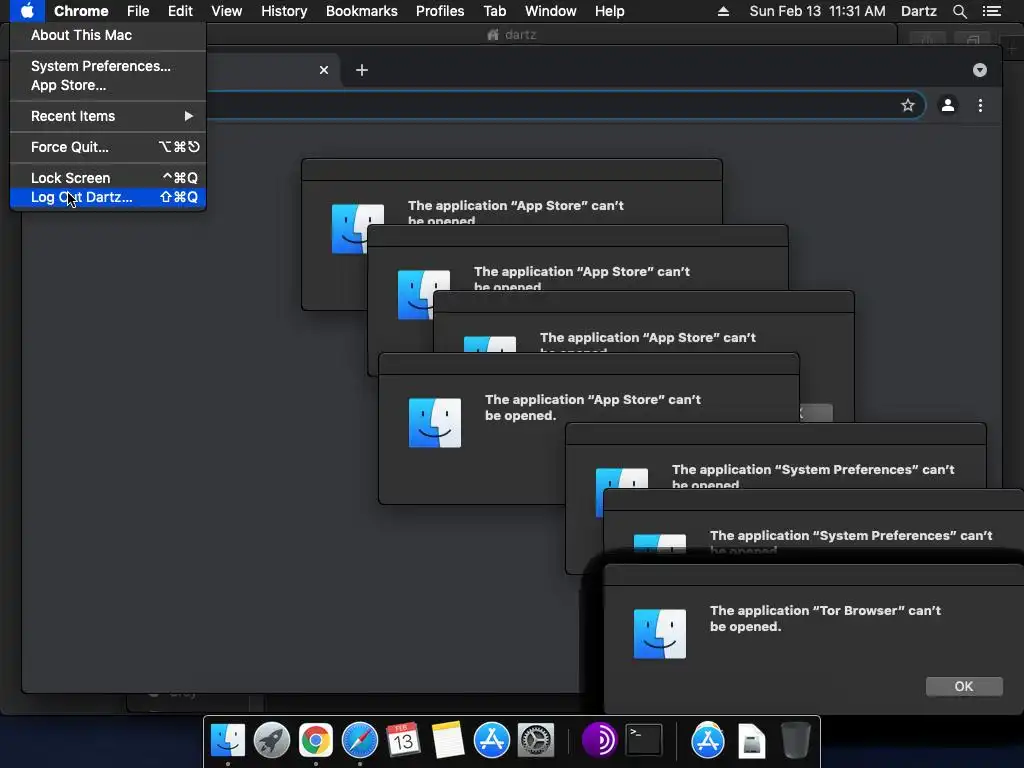Screen dimensions: 1024x768
Task: Click the Apple menu logo
Action: pos(27,11)
